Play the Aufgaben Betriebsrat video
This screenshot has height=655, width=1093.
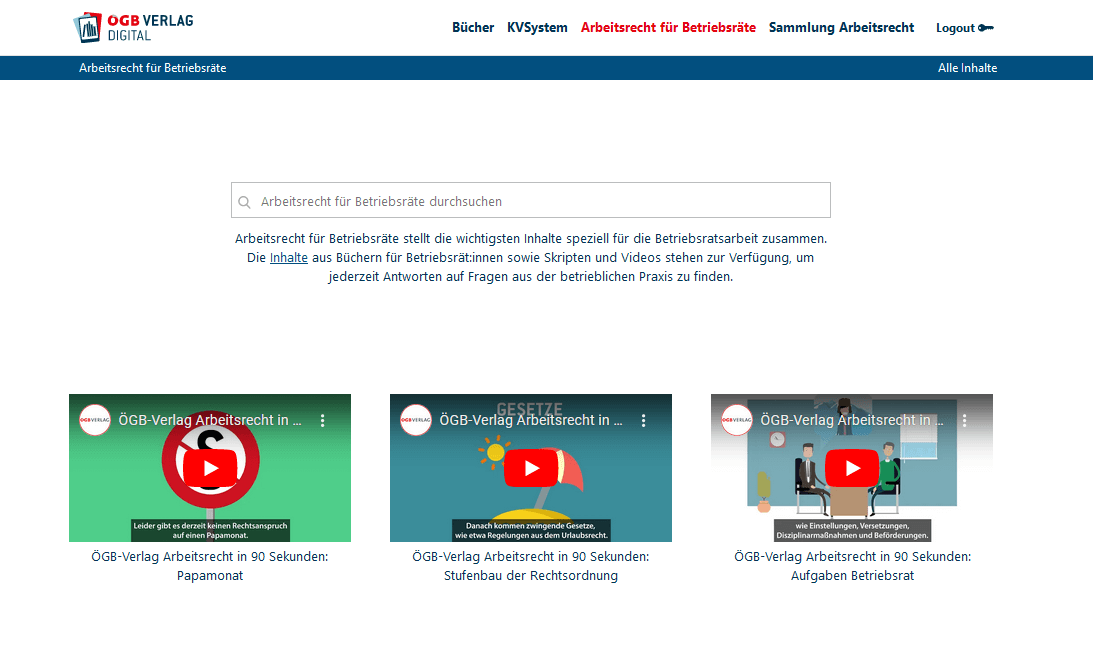coord(852,468)
